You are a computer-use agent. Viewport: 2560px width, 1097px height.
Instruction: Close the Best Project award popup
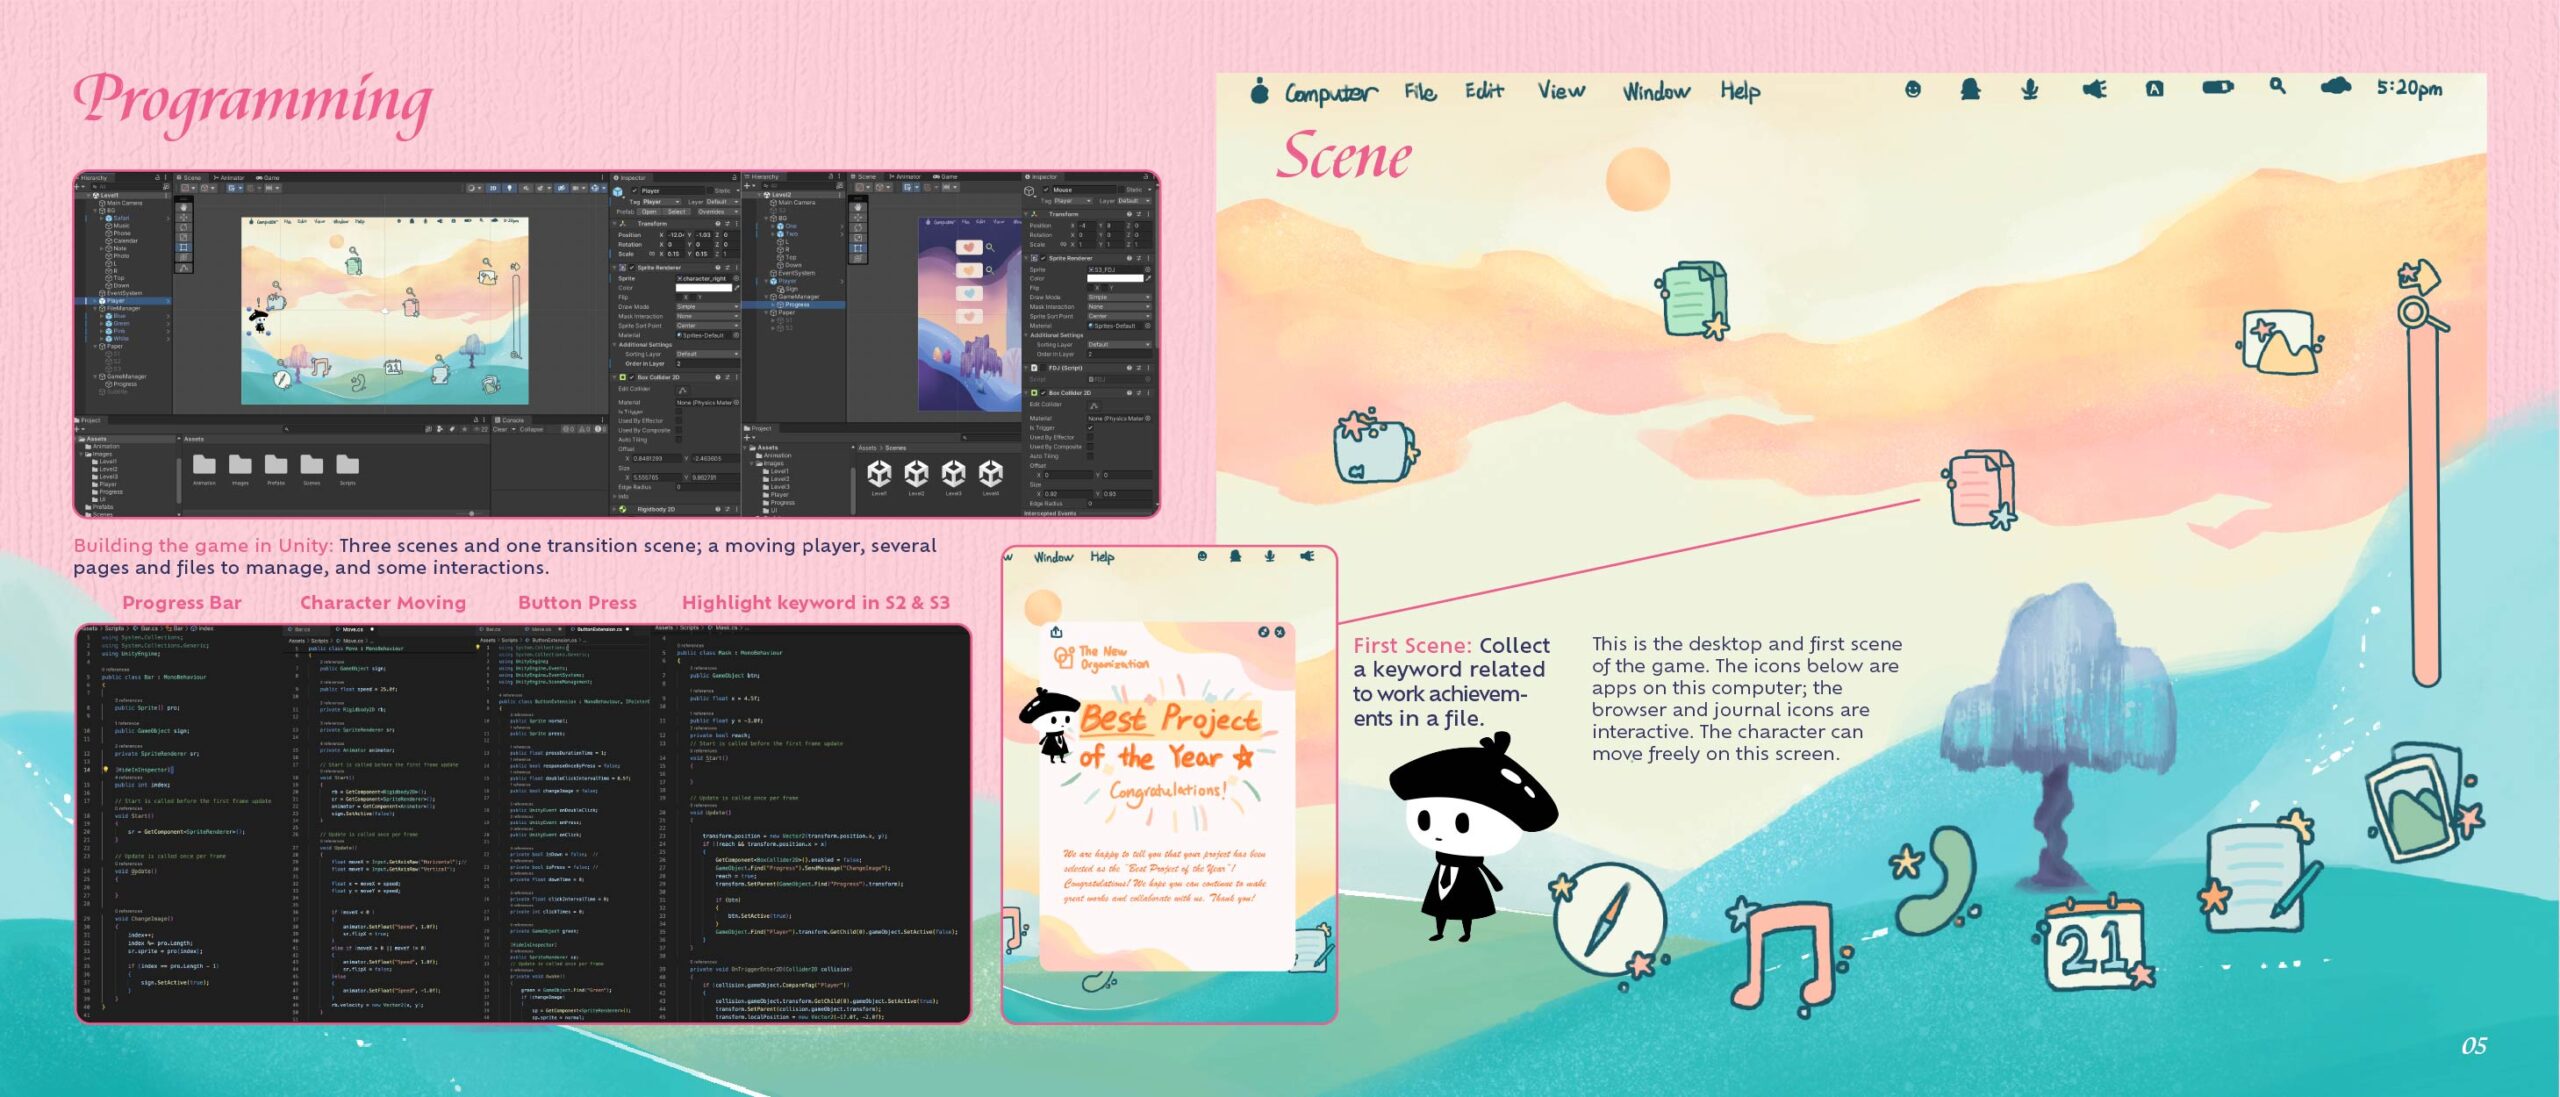pyautogui.click(x=1279, y=632)
